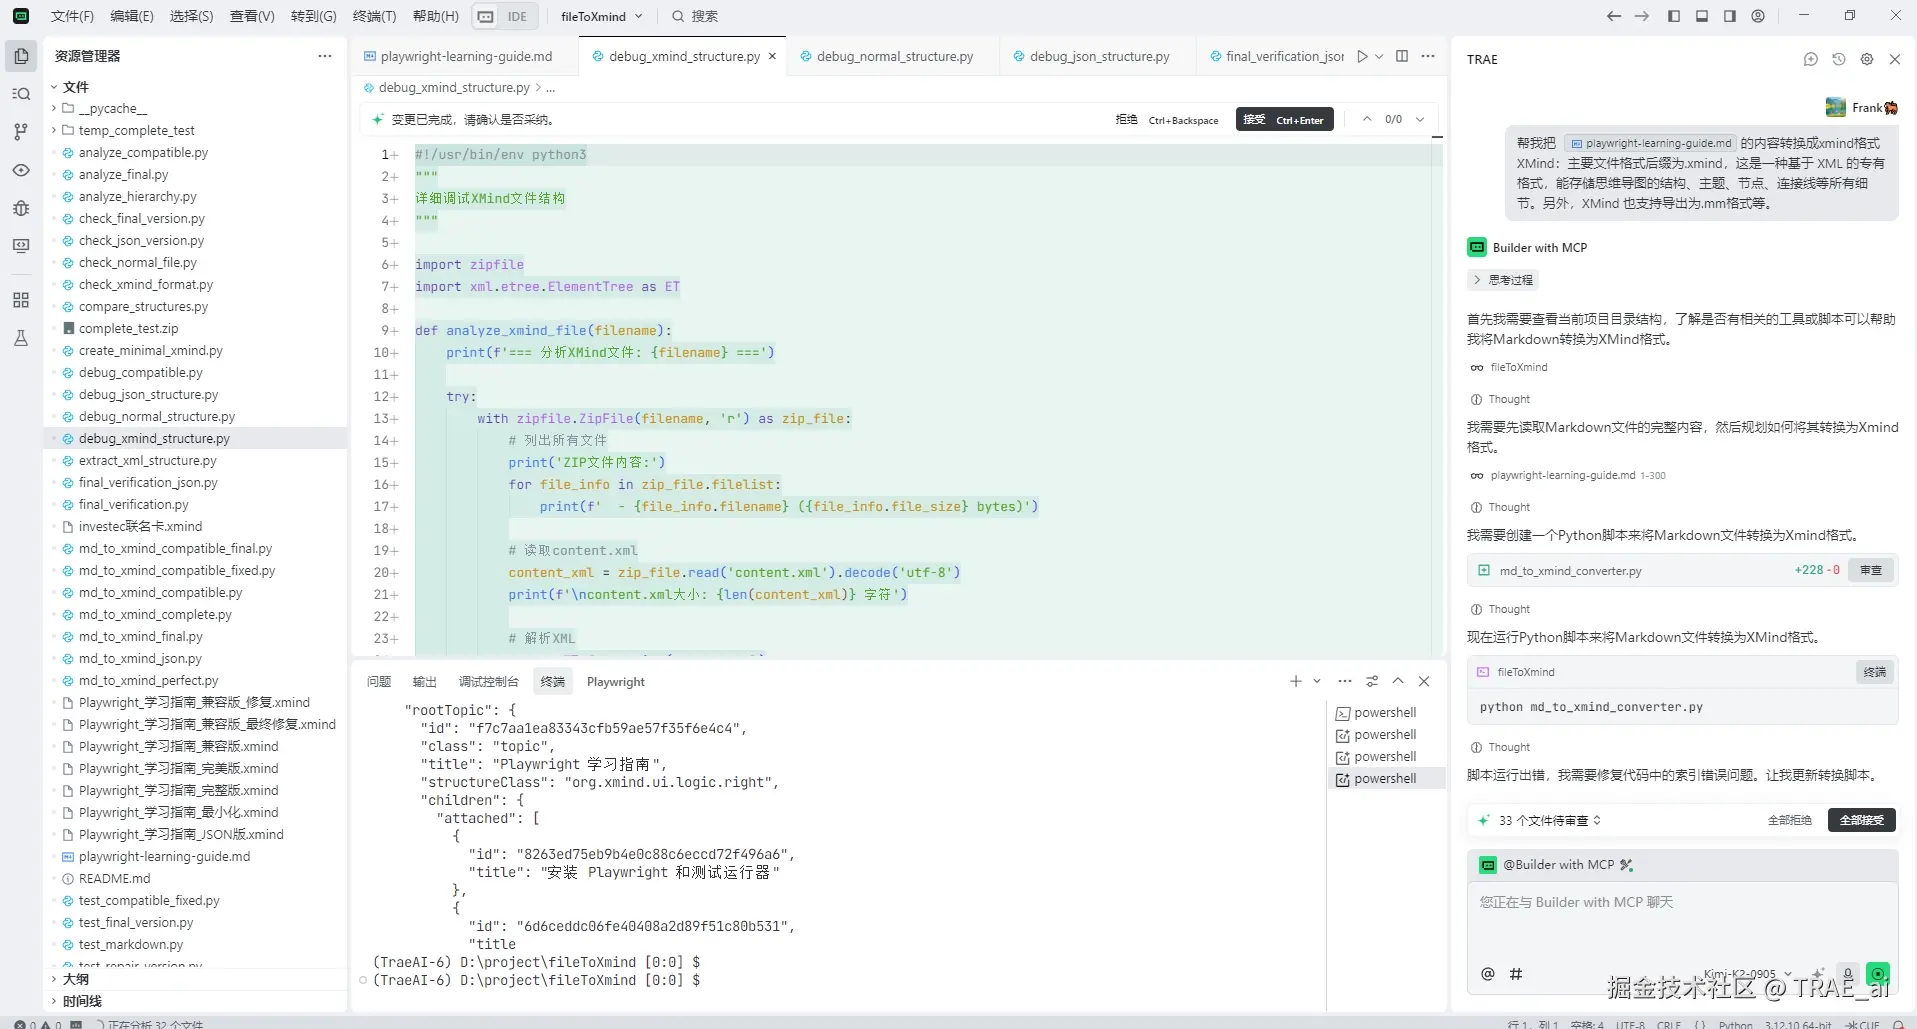Go to next change with down chevron
This screenshot has height=1029, width=1917.
(1420, 119)
